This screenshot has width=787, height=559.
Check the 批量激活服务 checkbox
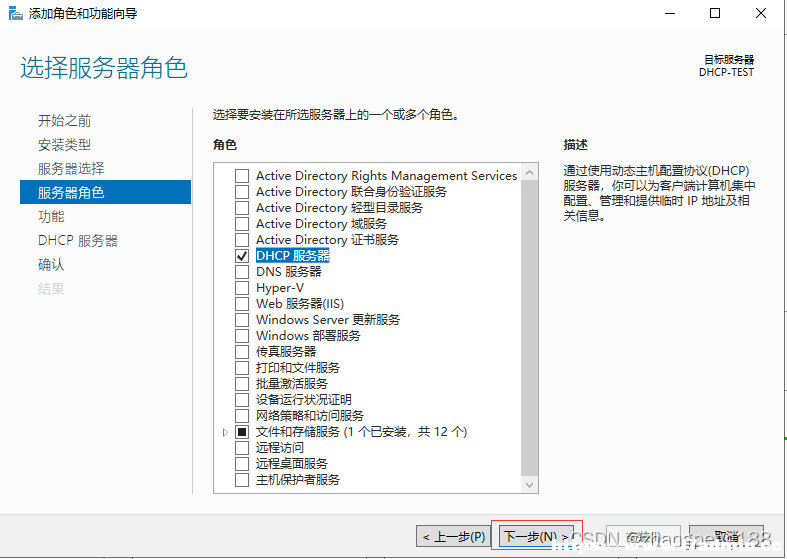pyautogui.click(x=242, y=384)
